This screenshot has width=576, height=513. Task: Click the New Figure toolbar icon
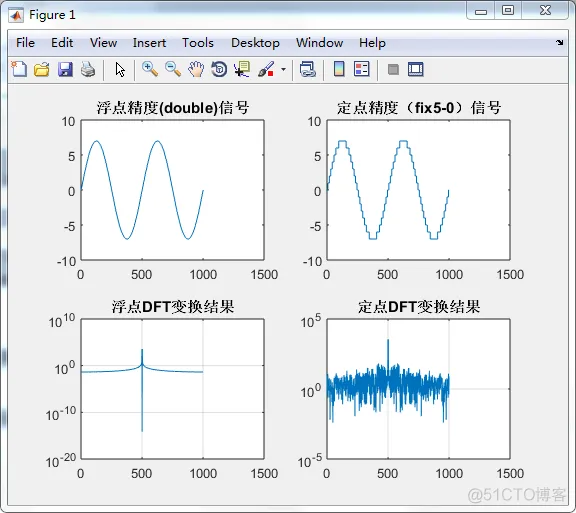tap(19, 69)
